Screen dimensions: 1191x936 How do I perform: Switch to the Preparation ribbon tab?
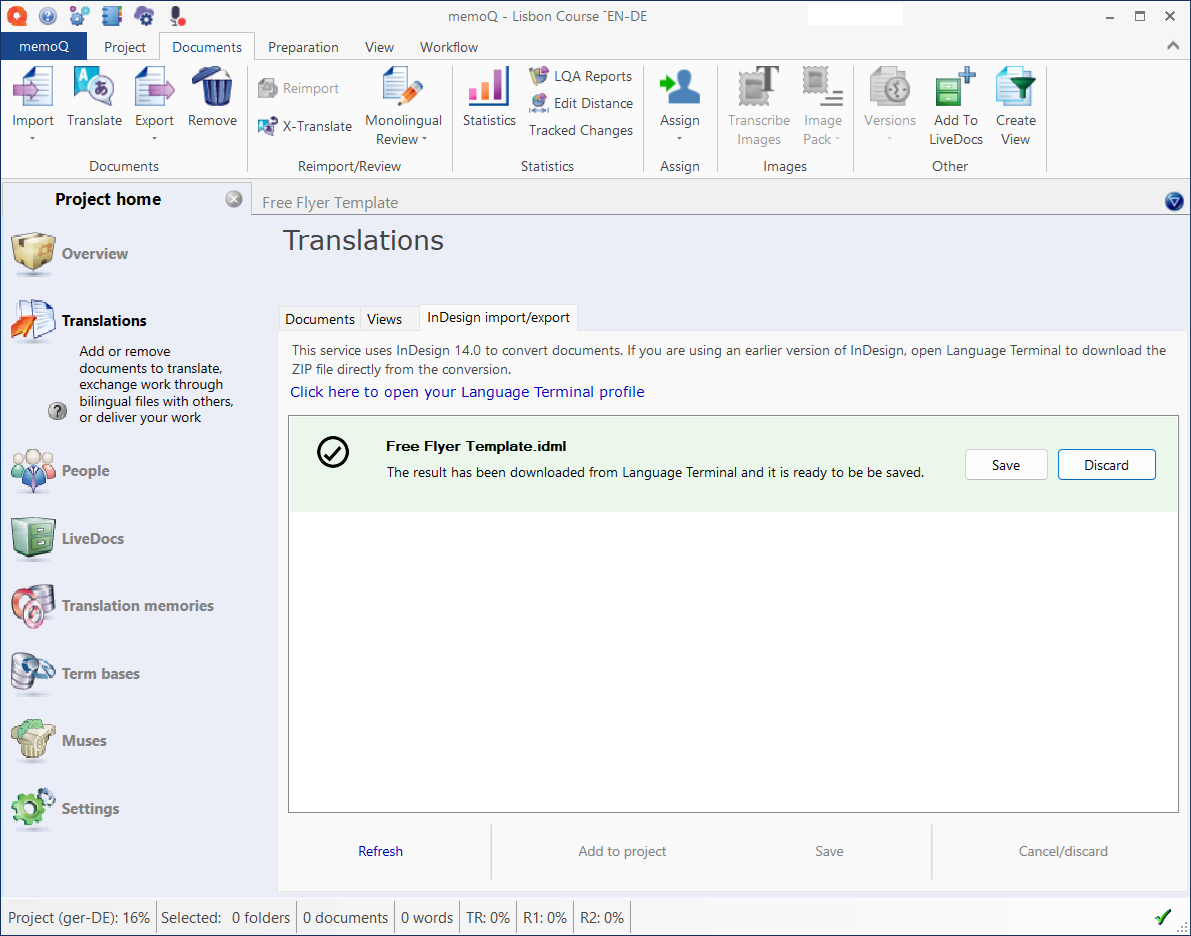(303, 47)
